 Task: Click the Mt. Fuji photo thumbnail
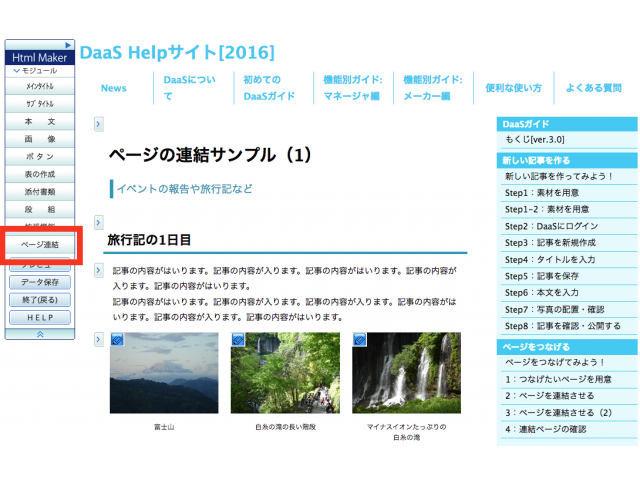[163, 378]
